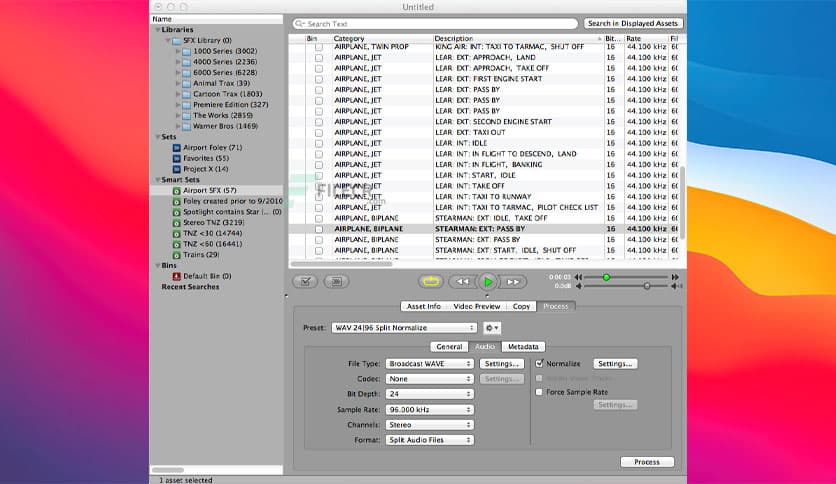Click the skip-forward icon right of position slider
The image size is (836, 484).
[675, 277]
